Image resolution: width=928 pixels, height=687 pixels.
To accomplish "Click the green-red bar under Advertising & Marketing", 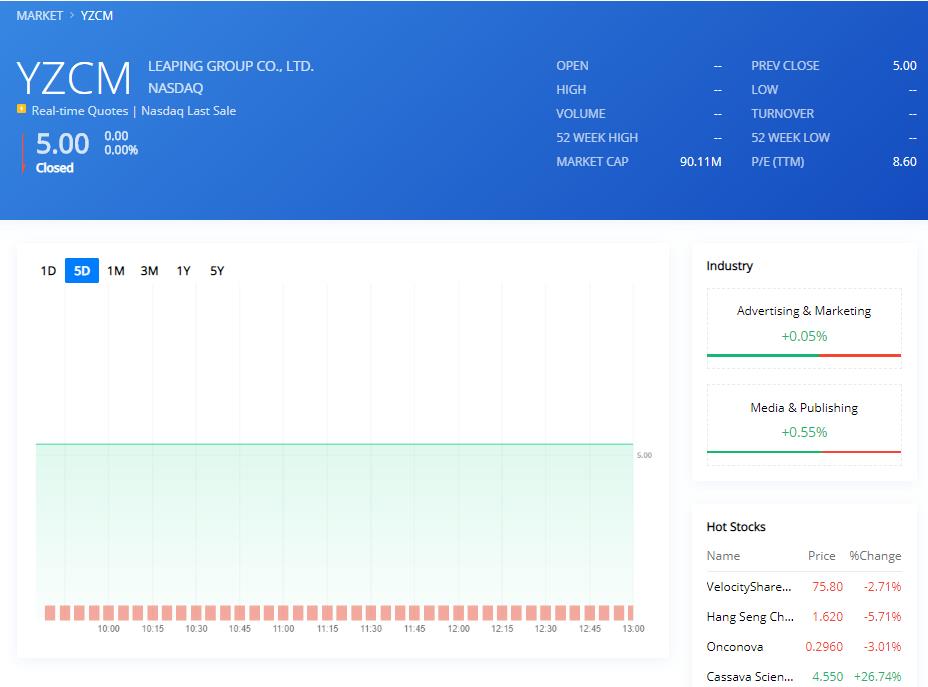I will [x=803, y=355].
